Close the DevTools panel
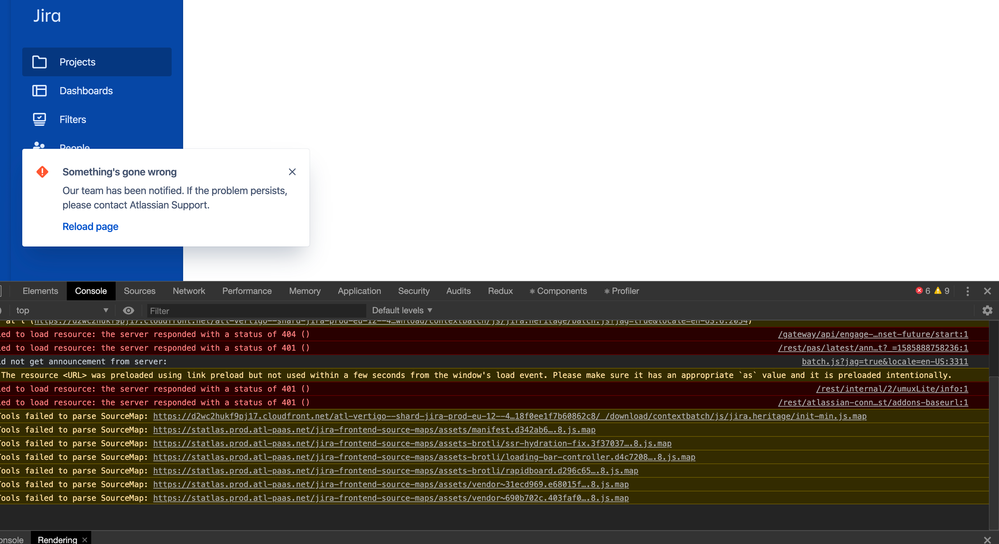The height and width of the screenshot is (544, 999). click(x=987, y=291)
